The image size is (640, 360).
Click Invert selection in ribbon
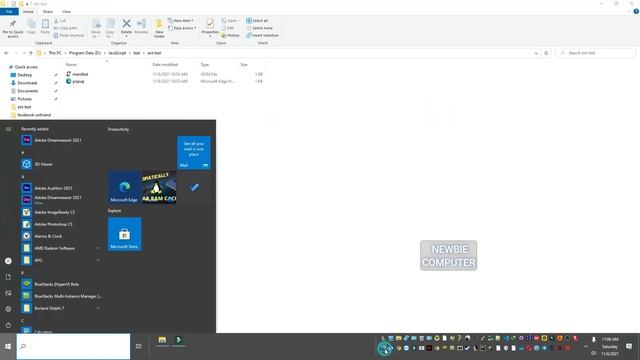pyautogui.click(x=262, y=36)
